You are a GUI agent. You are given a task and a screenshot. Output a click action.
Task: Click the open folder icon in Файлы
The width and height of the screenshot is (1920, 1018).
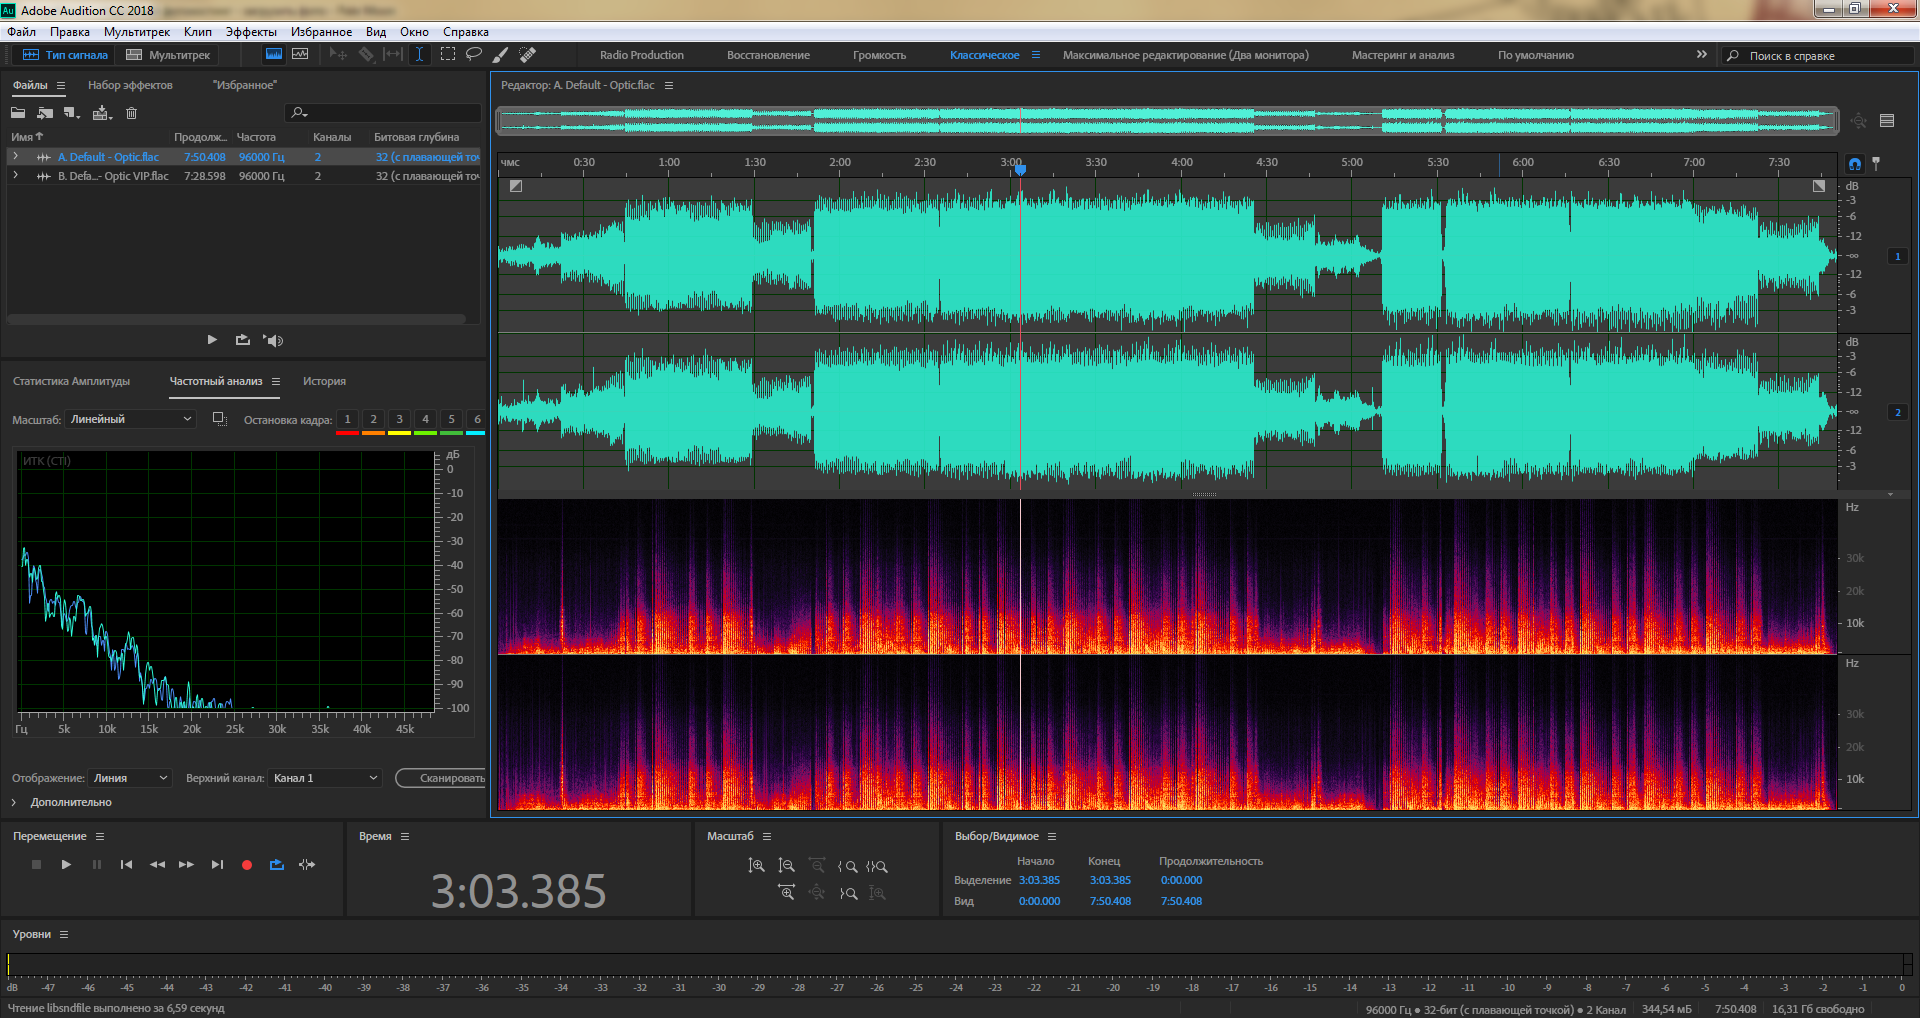(x=18, y=113)
